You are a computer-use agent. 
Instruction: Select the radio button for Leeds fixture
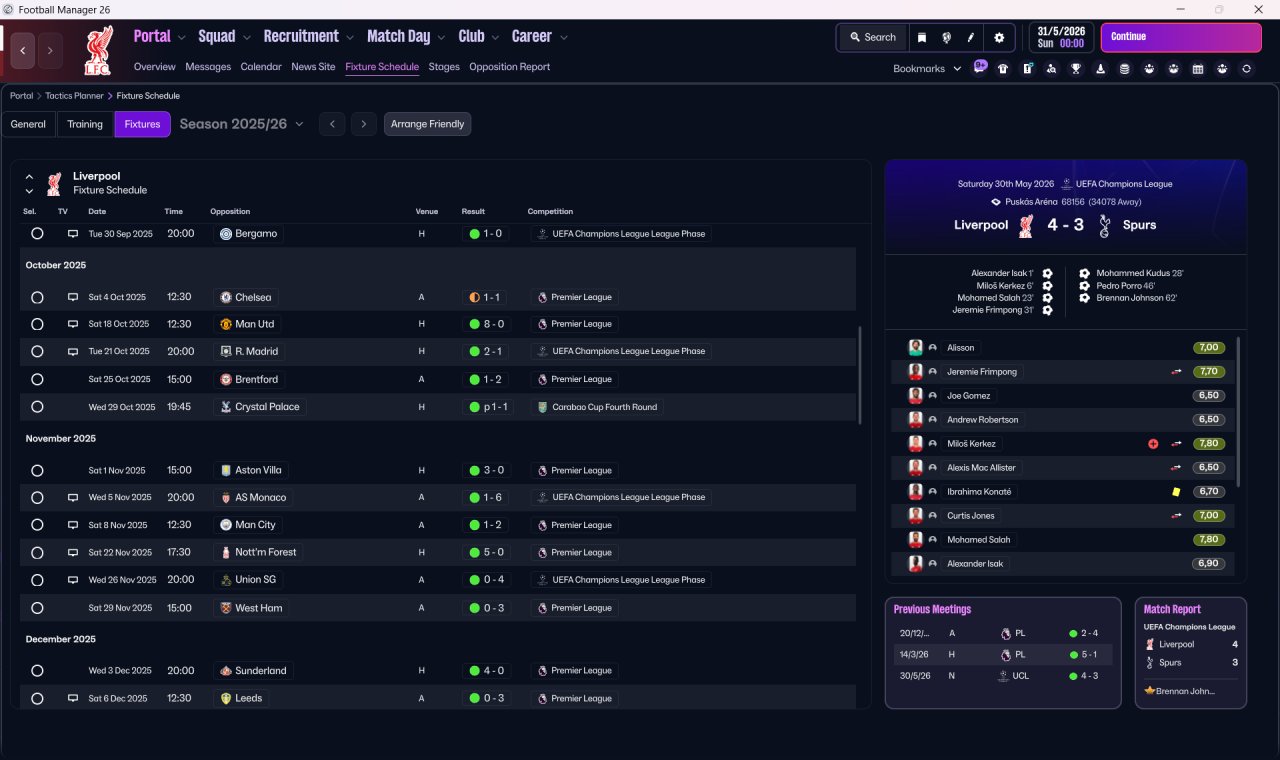[x=37, y=698]
